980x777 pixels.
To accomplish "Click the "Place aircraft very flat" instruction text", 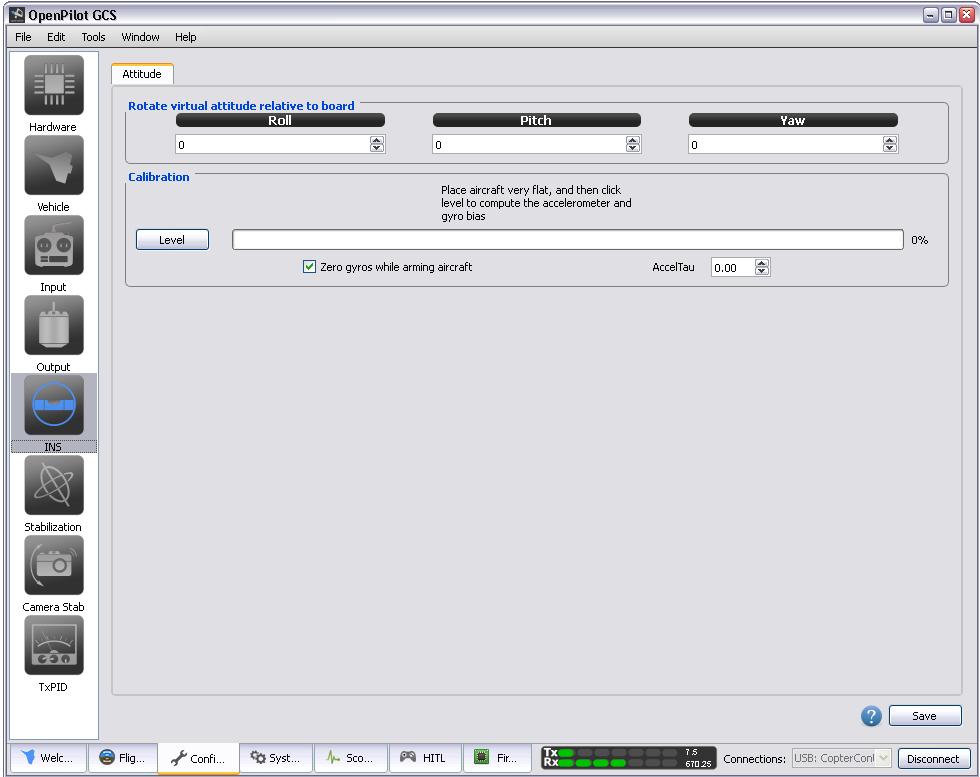I will [x=536, y=203].
